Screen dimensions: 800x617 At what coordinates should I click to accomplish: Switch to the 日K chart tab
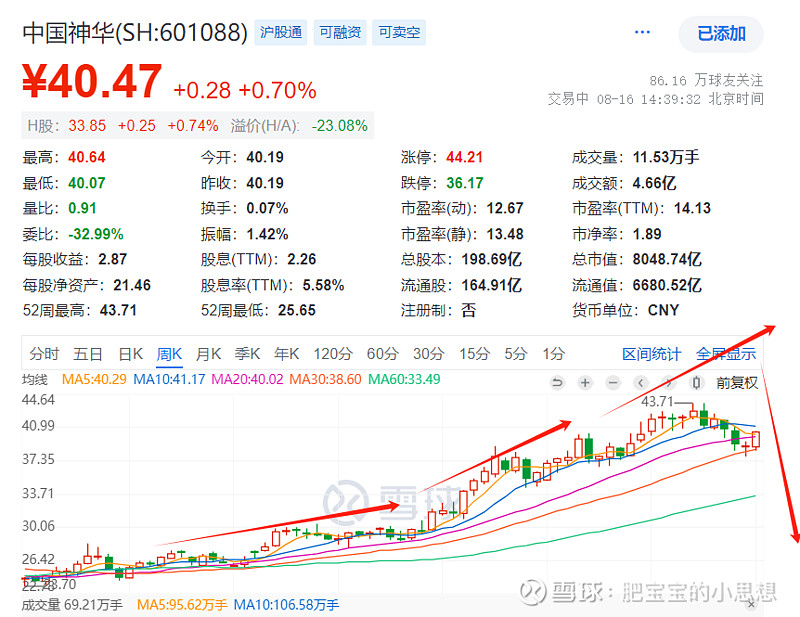coord(131,354)
